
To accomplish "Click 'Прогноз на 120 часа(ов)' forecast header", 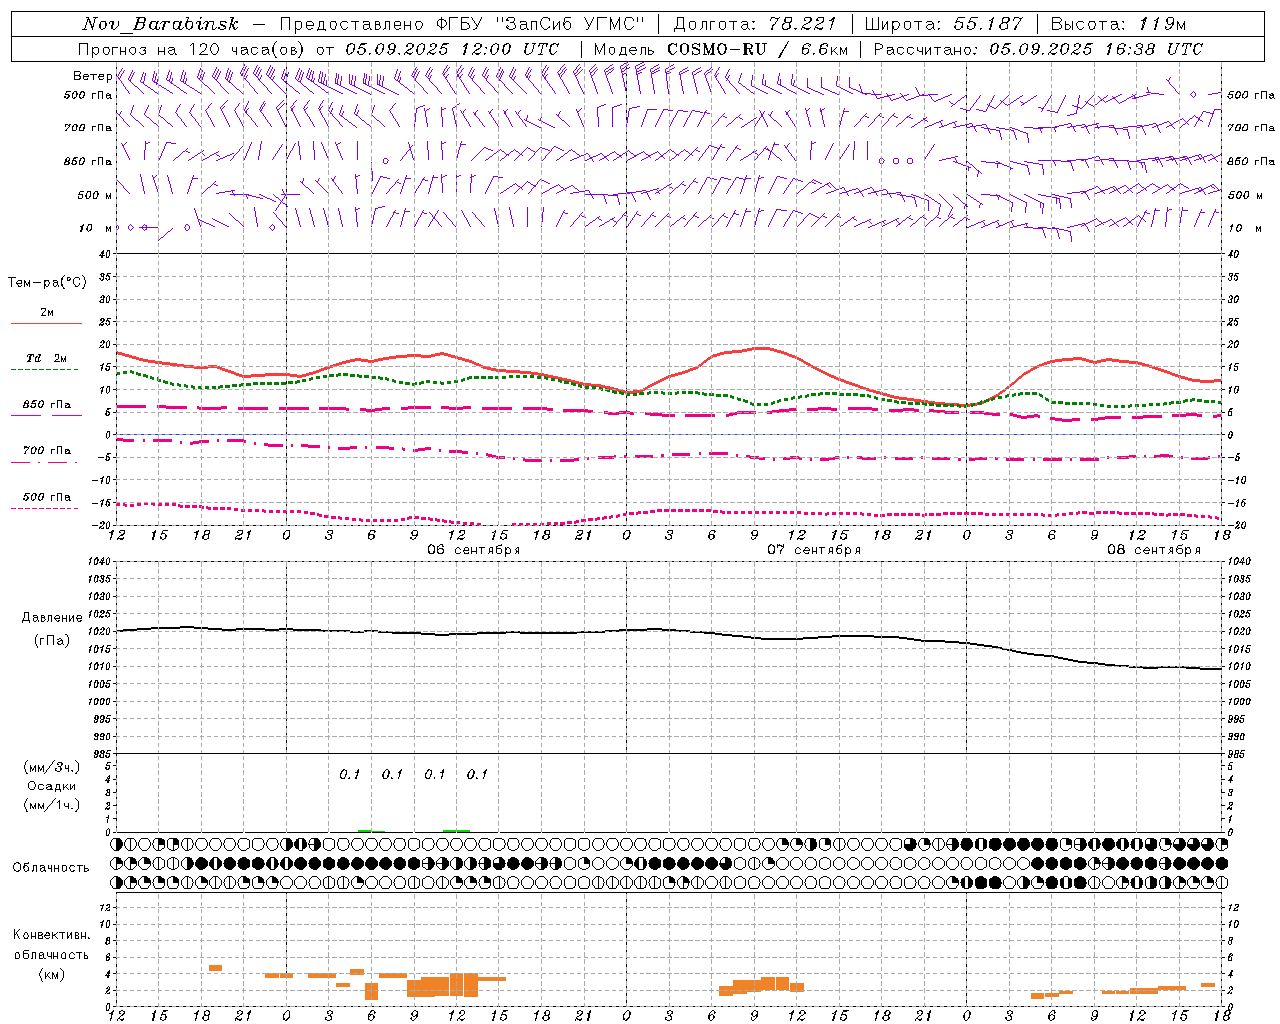I will pos(192,49).
